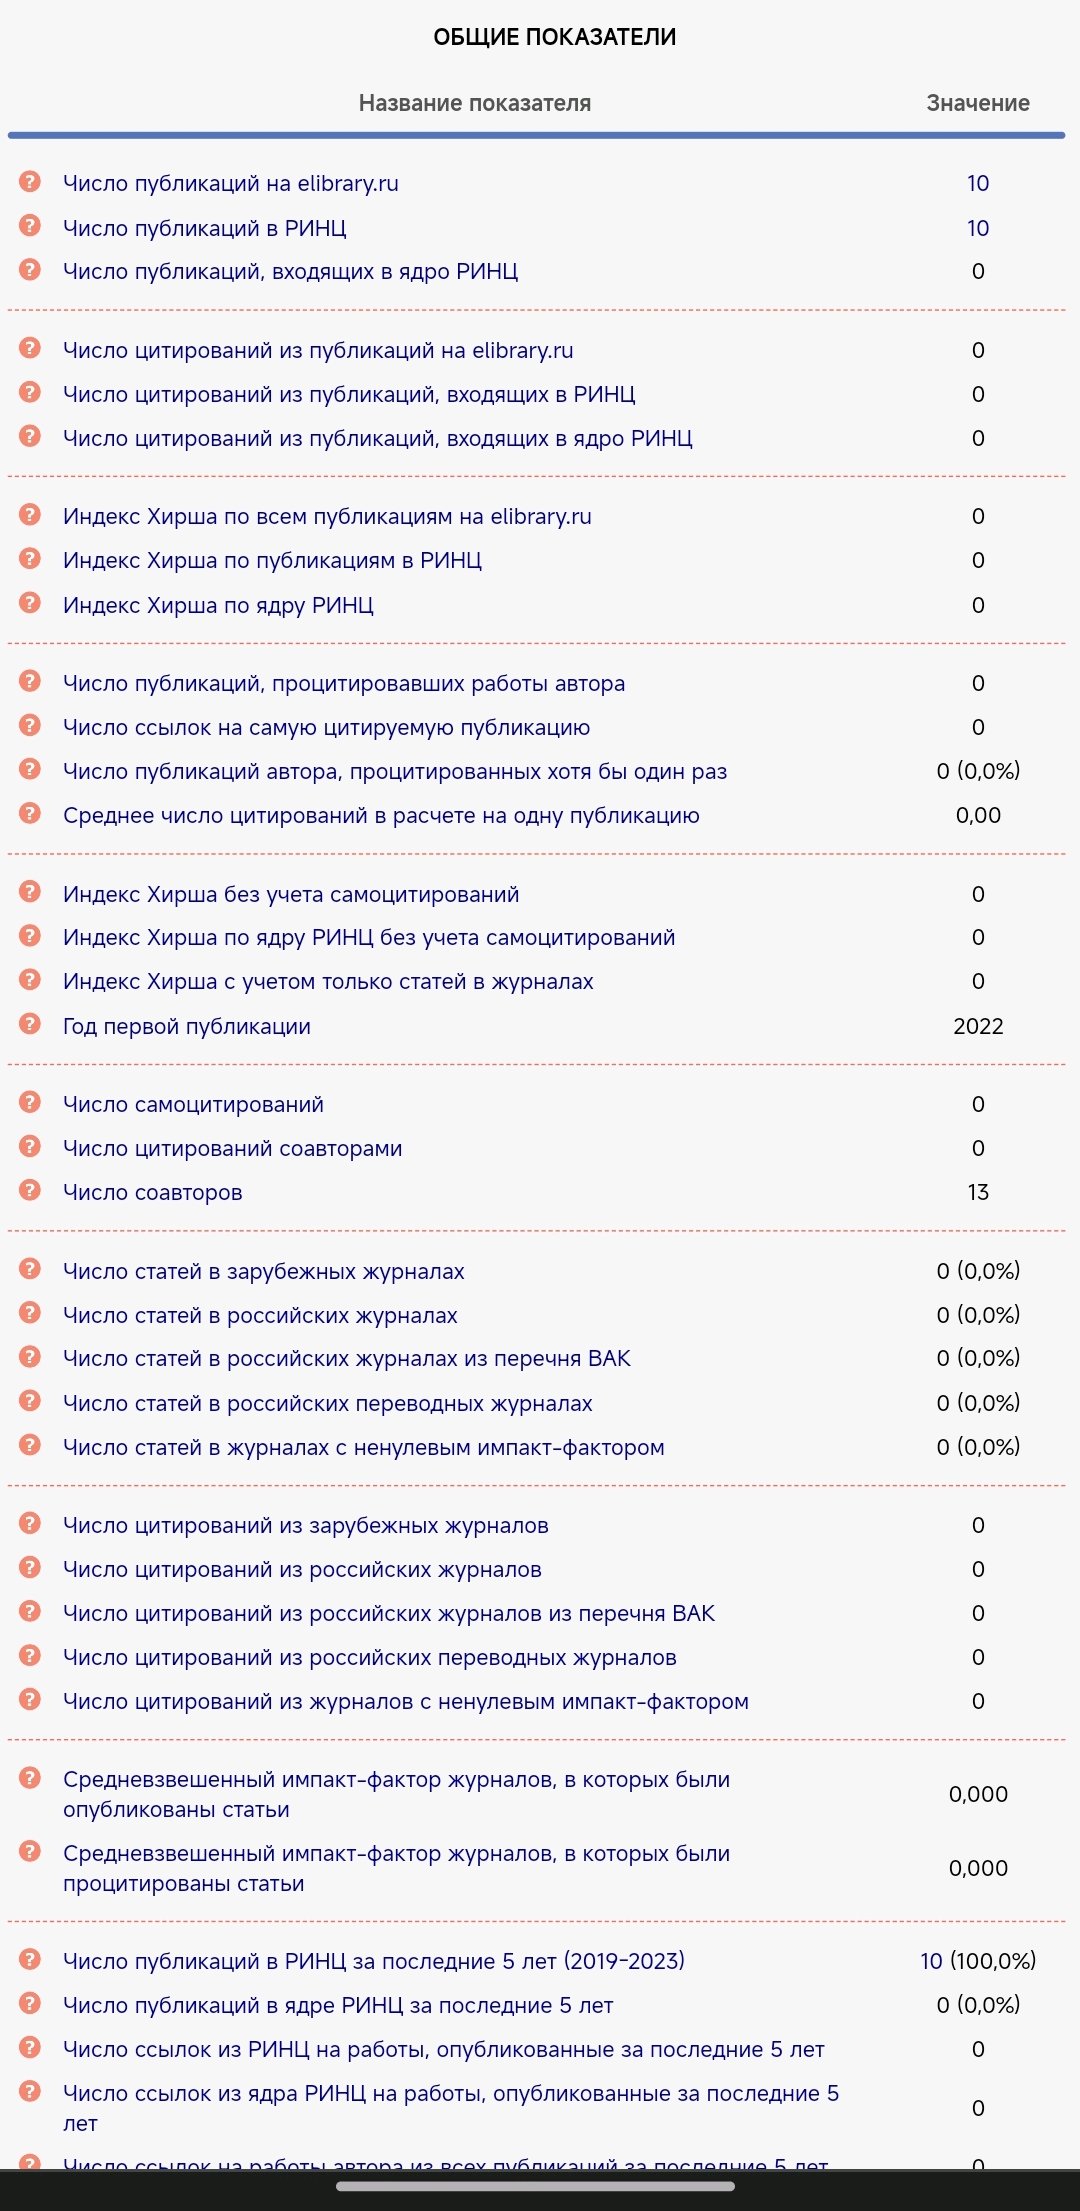This screenshot has width=1080, height=2211.
Task: Tap question icon for 'Число цитирований соавторами'
Action: 30,1146
